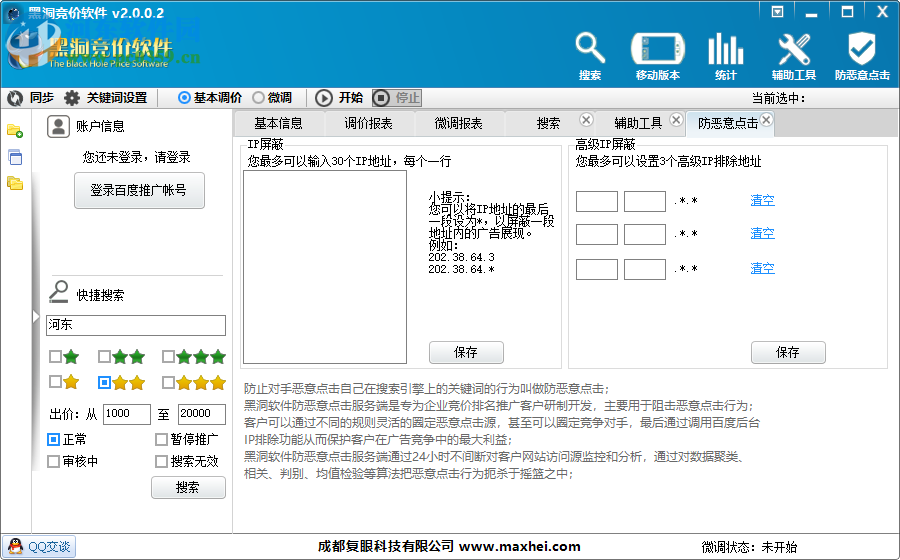Viewport: 900px width, 560px height.
Task: Click the 登录百度推广帐号 login button
Action: coord(139,190)
